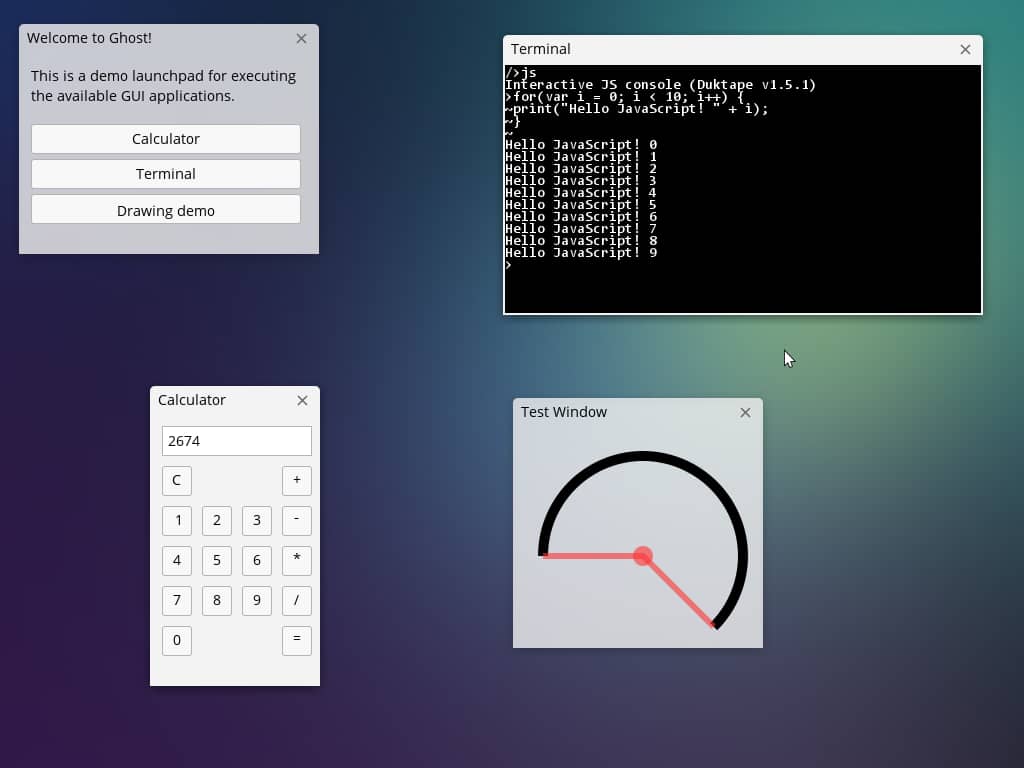Start the Drawing demo button
Screen dimensions: 1024x768
(166, 210)
